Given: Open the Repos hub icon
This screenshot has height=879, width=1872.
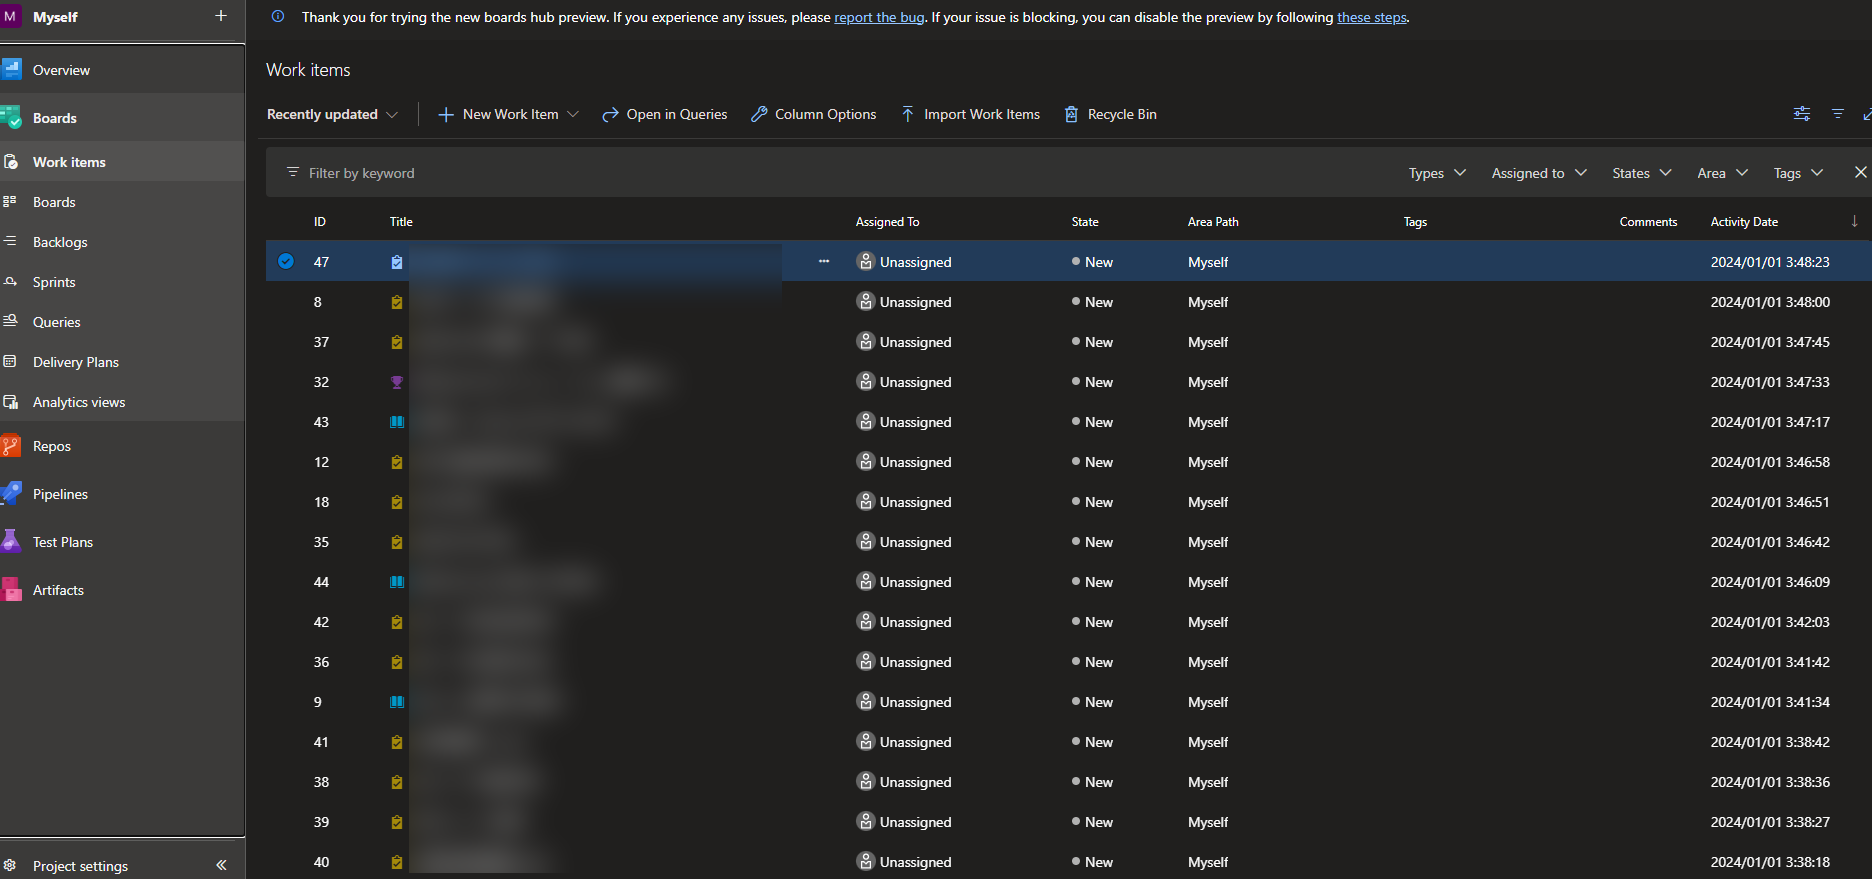Looking at the screenshot, I should pyautogui.click(x=11, y=446).
